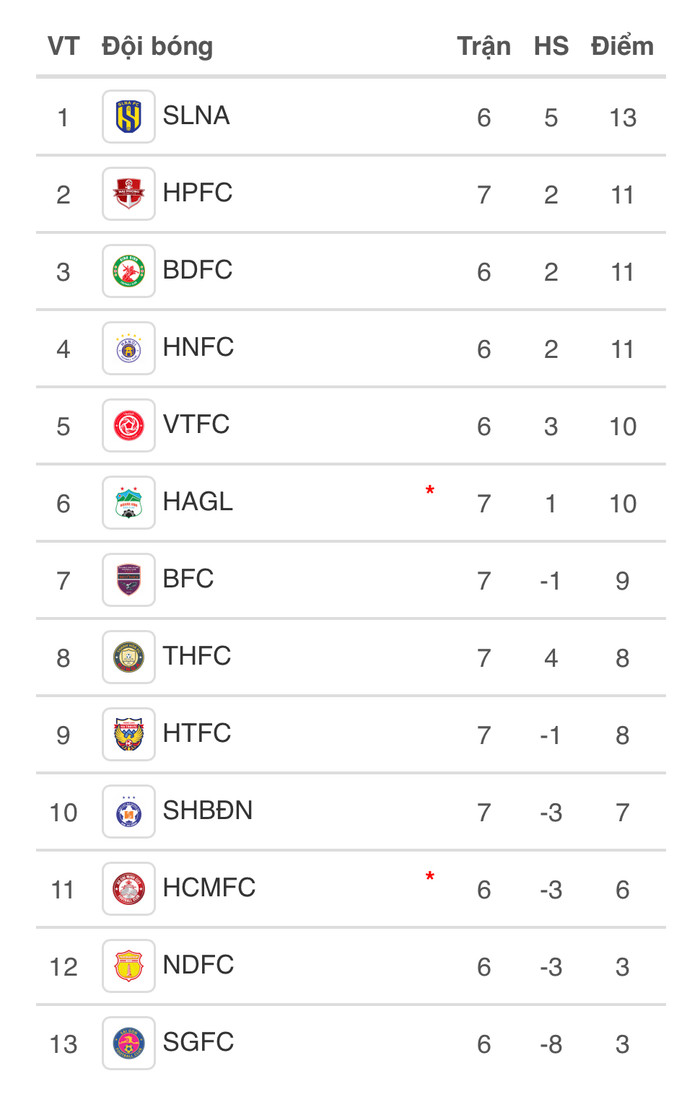Click the HPFC team crest

(128, 194)
